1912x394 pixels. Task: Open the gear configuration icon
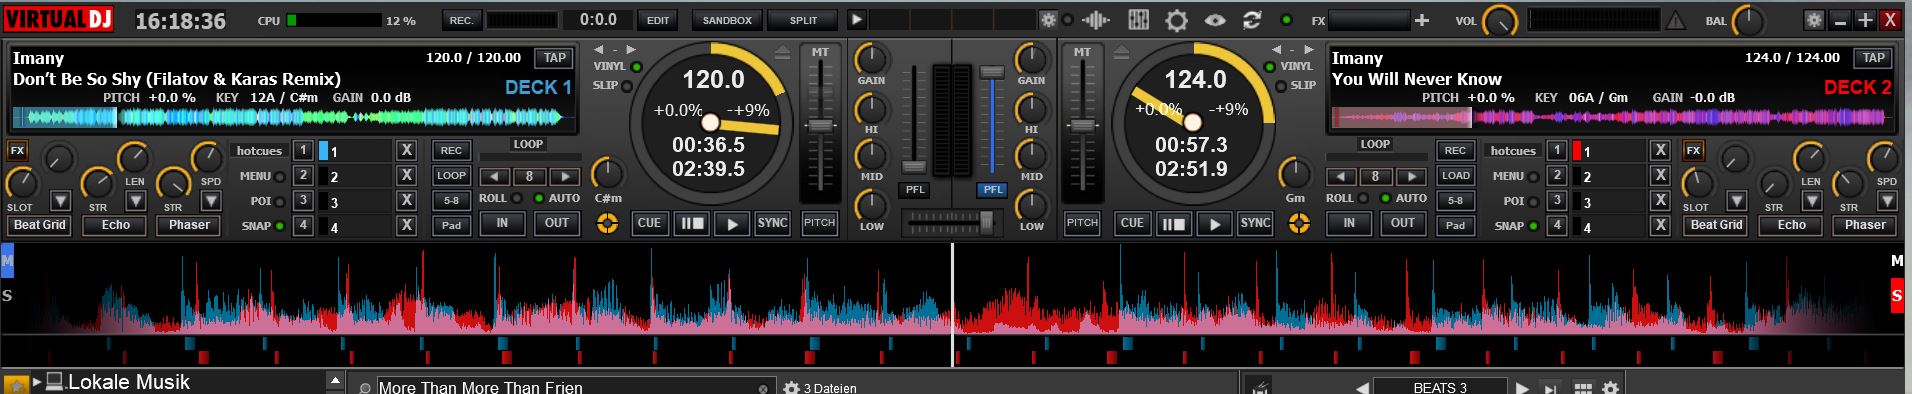1177,20
